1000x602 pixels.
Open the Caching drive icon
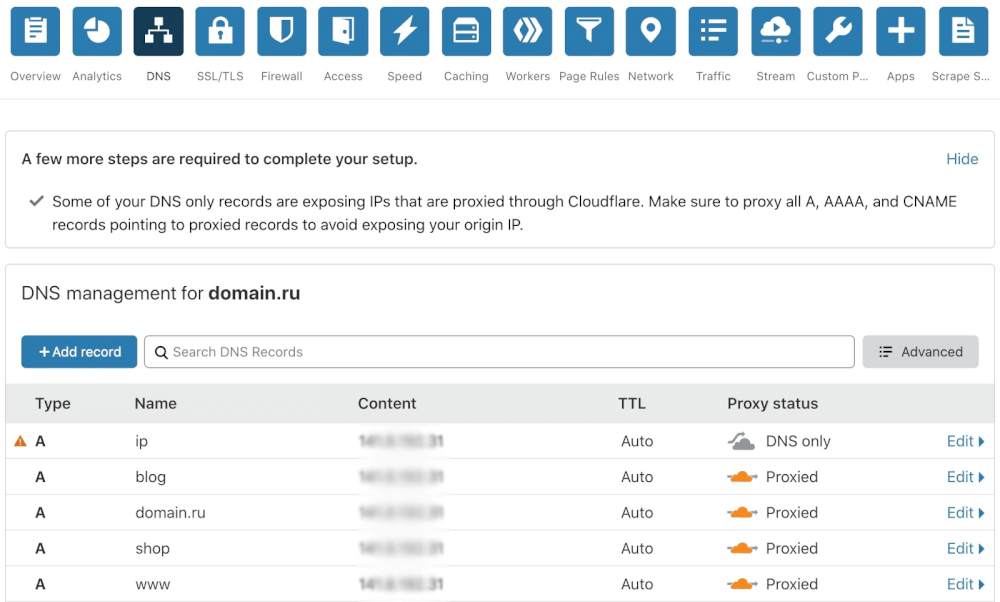[x=466, y=32]
